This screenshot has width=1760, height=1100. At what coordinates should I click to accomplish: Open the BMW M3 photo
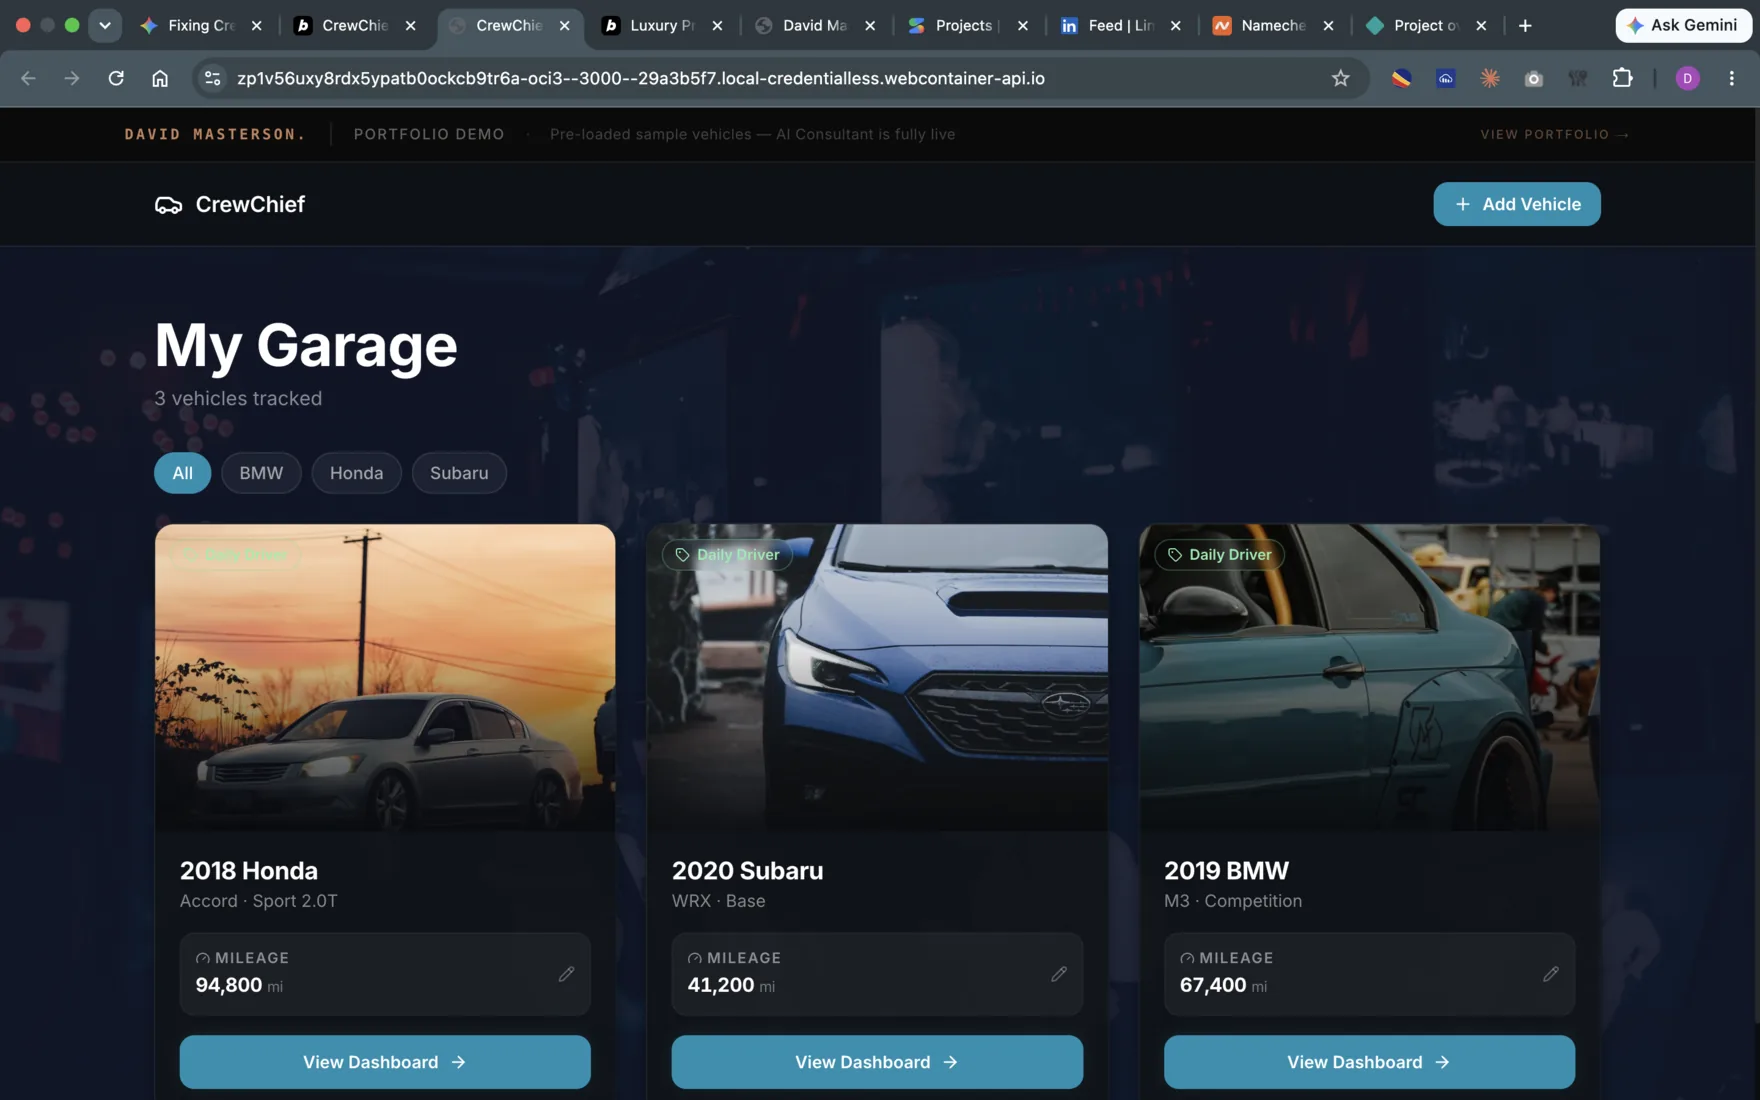click(x=1369, y=677)
